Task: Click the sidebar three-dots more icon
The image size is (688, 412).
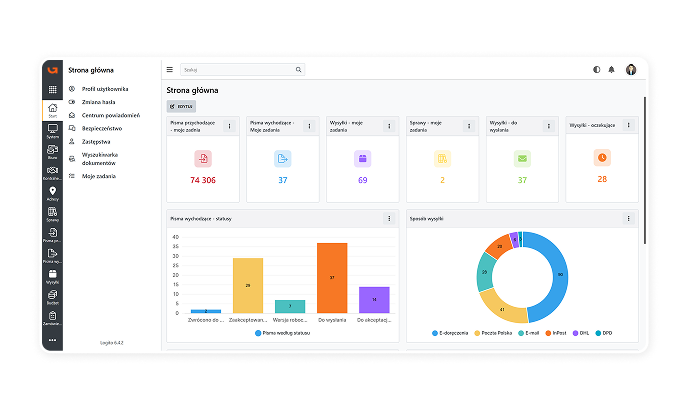Action: click(52, 340)
